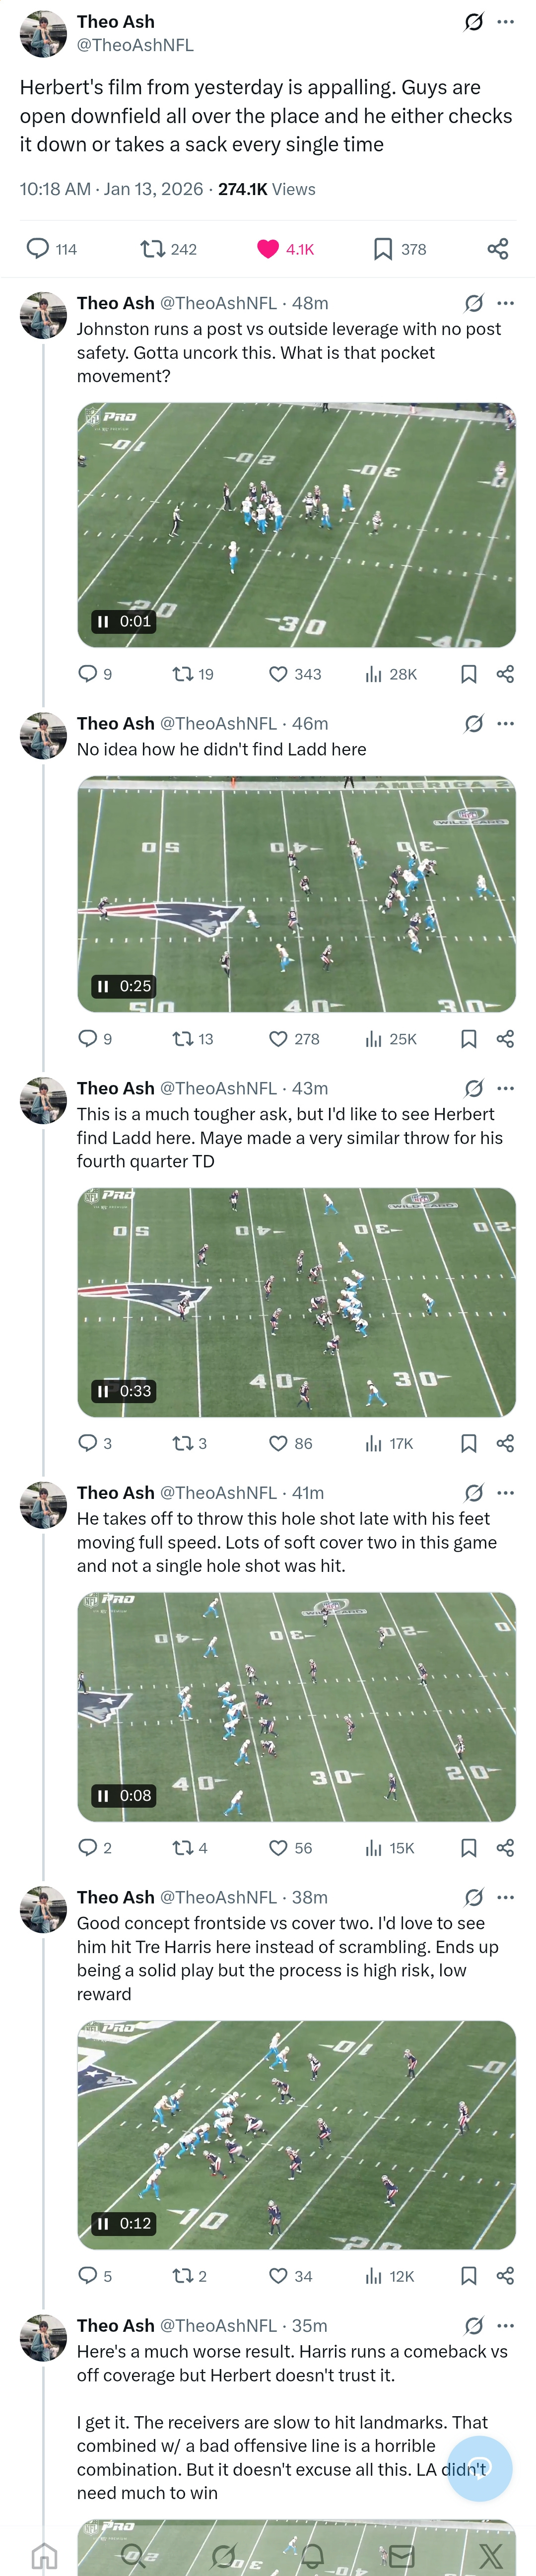Open the @TheoAshNFL handle link in 41m reply
The height and width of the screenshot is (2576, 536).
click(x=218, y=1493)
